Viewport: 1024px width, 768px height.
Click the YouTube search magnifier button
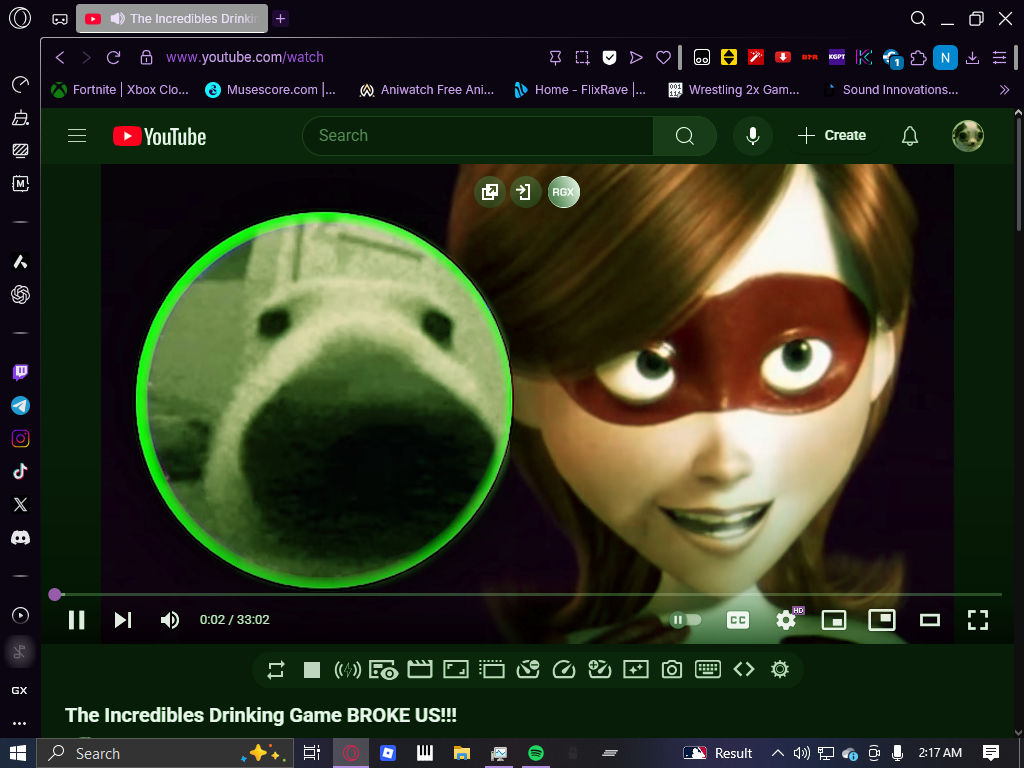684,136
